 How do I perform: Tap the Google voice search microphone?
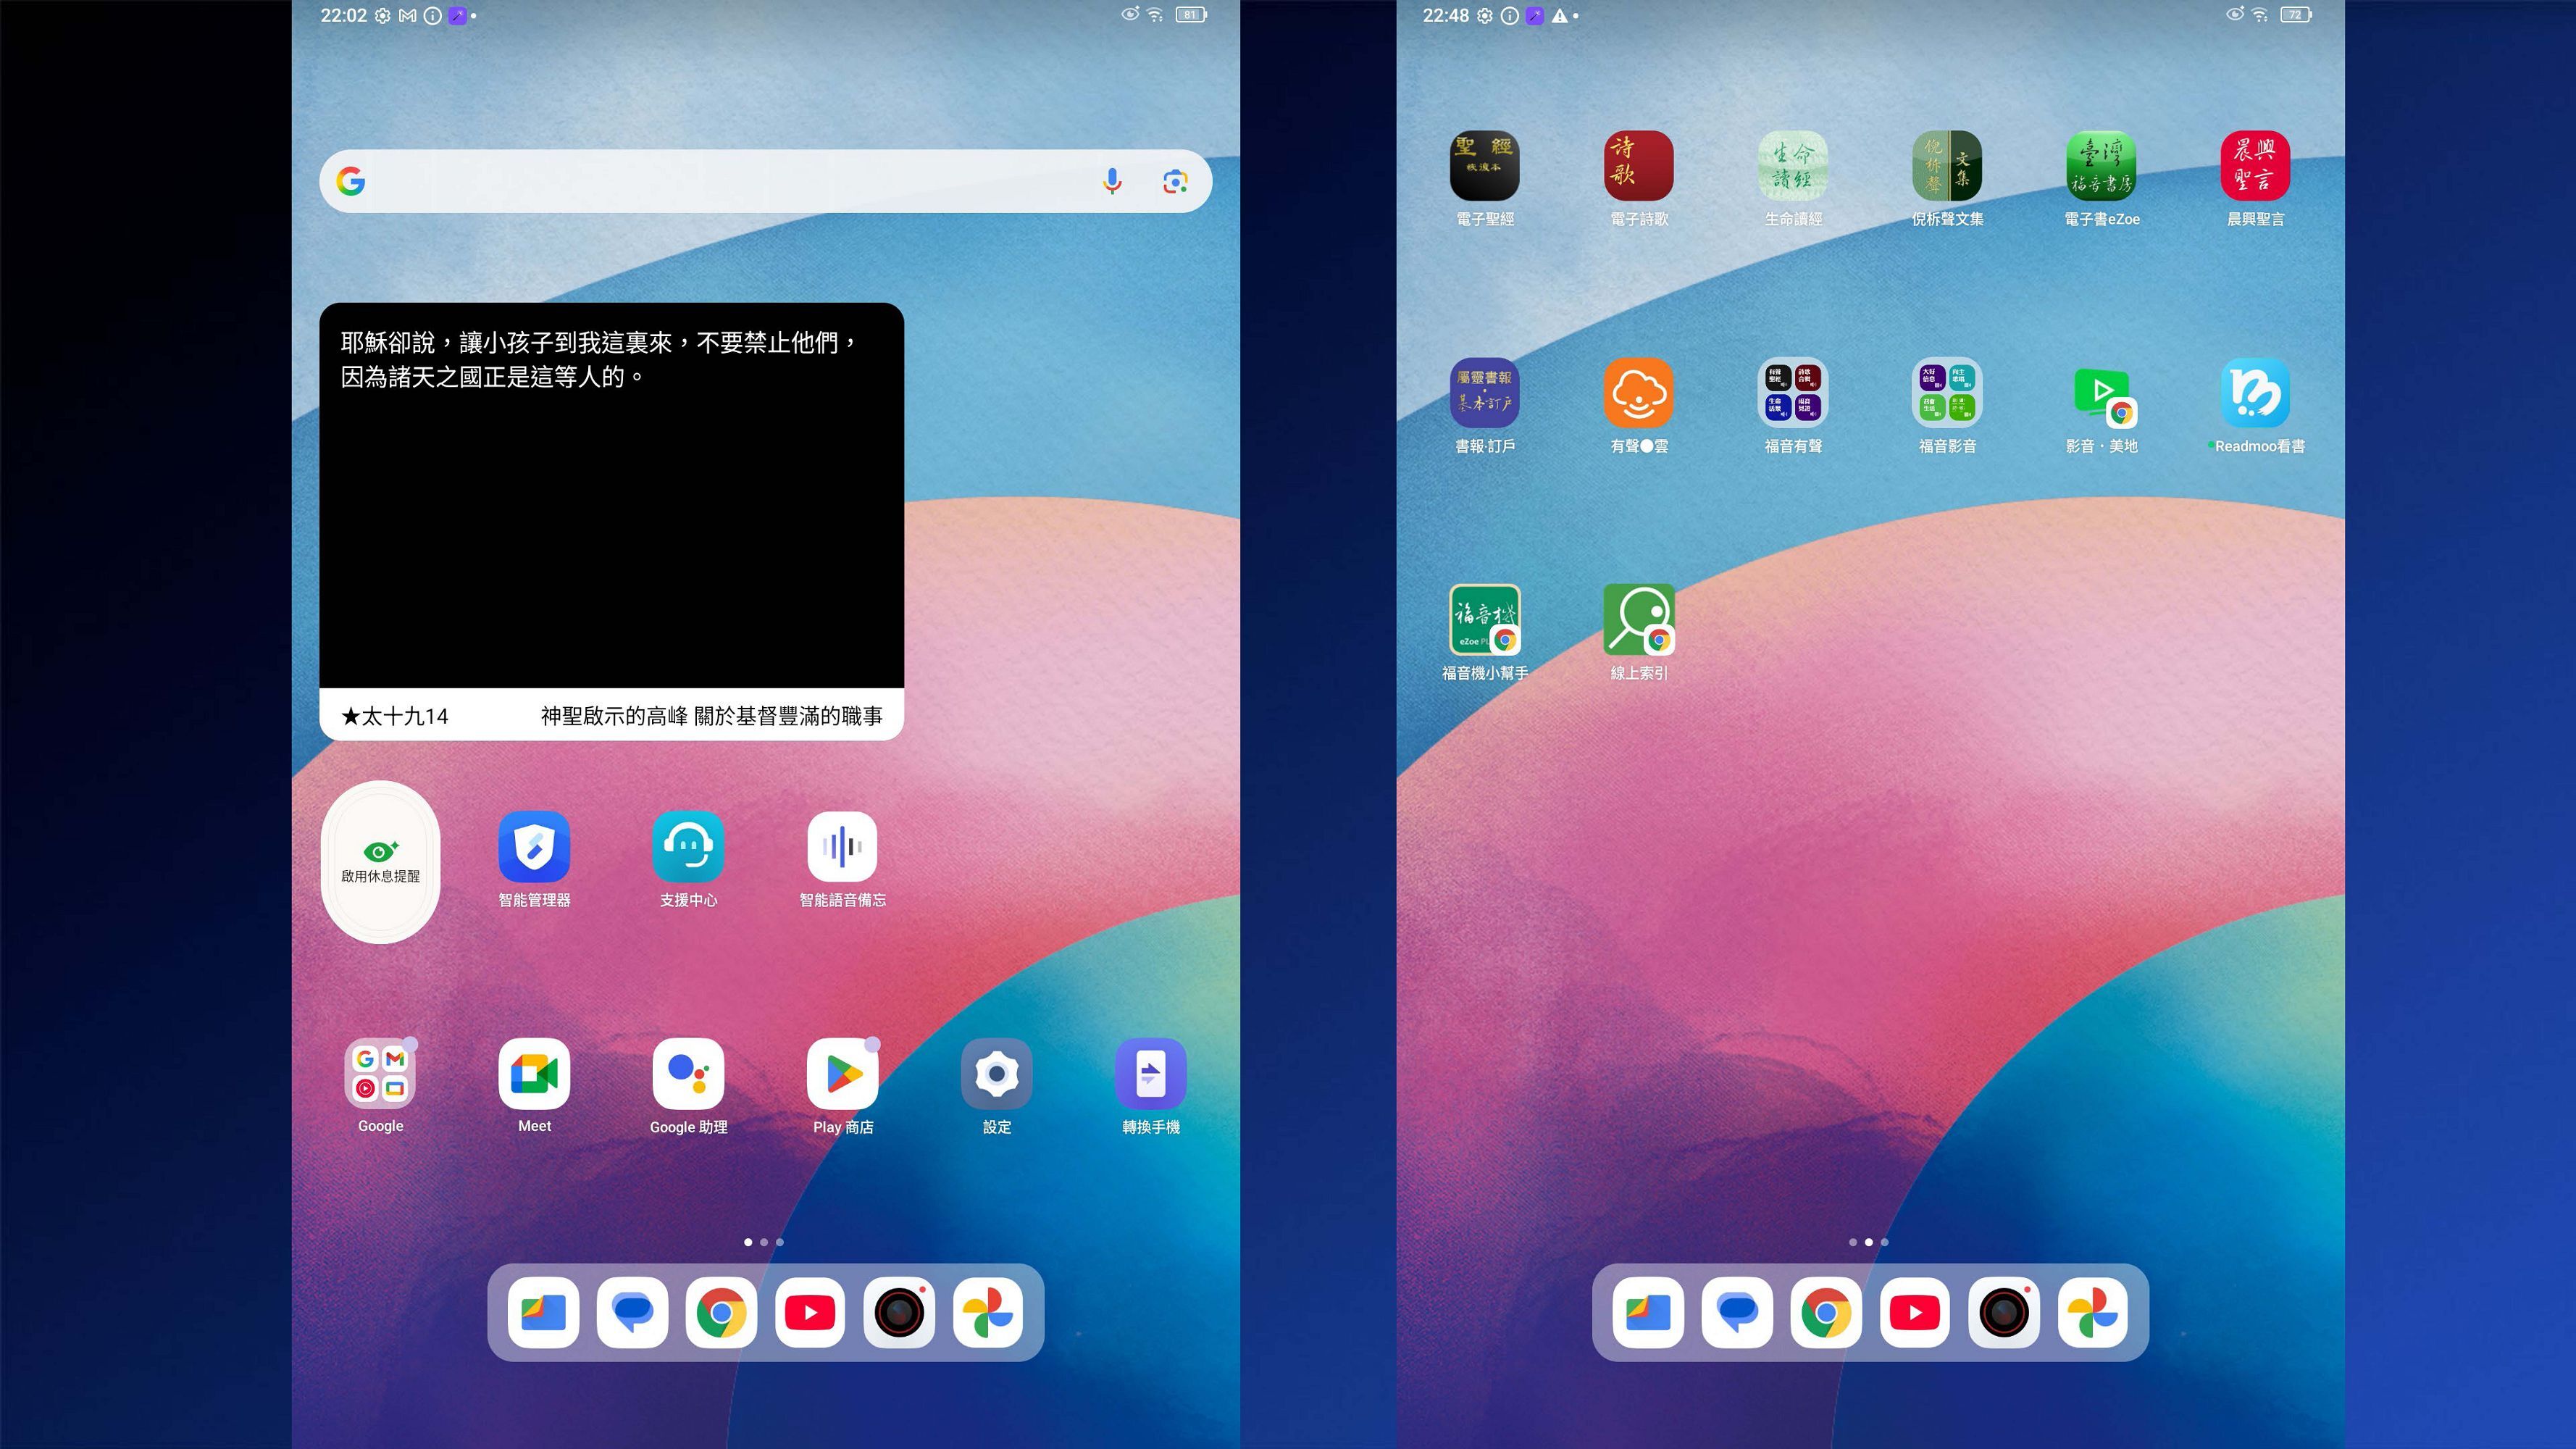[1111, 181]
